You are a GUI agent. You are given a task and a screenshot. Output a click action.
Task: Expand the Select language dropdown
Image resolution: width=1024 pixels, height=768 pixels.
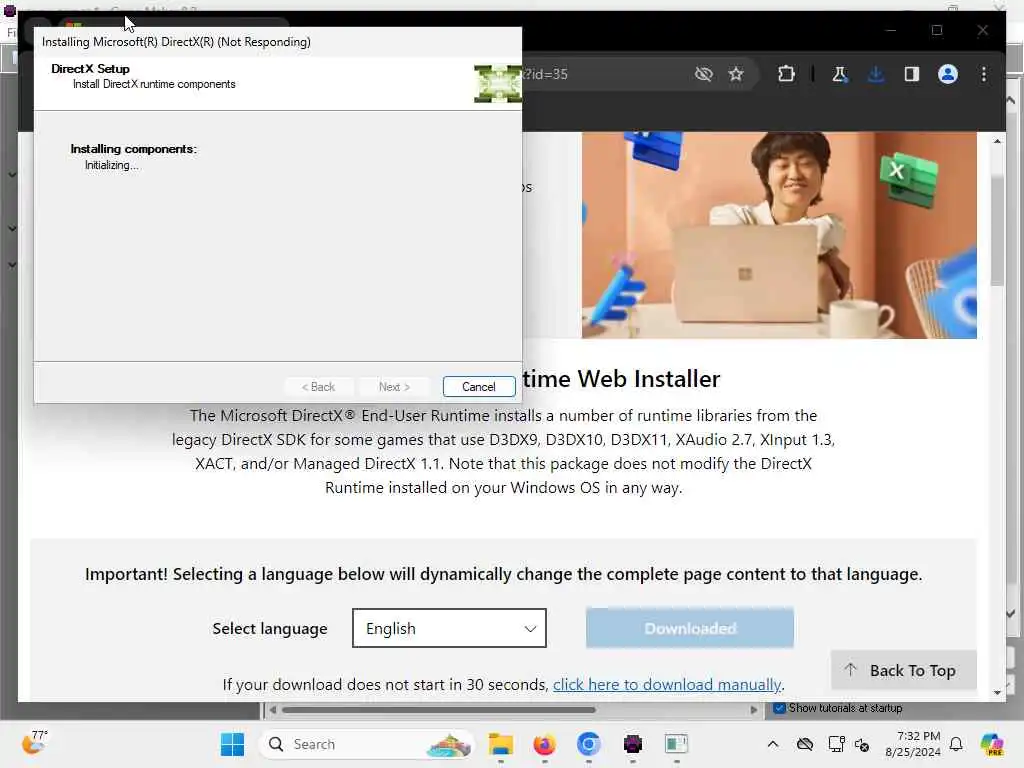pos(449,628)
